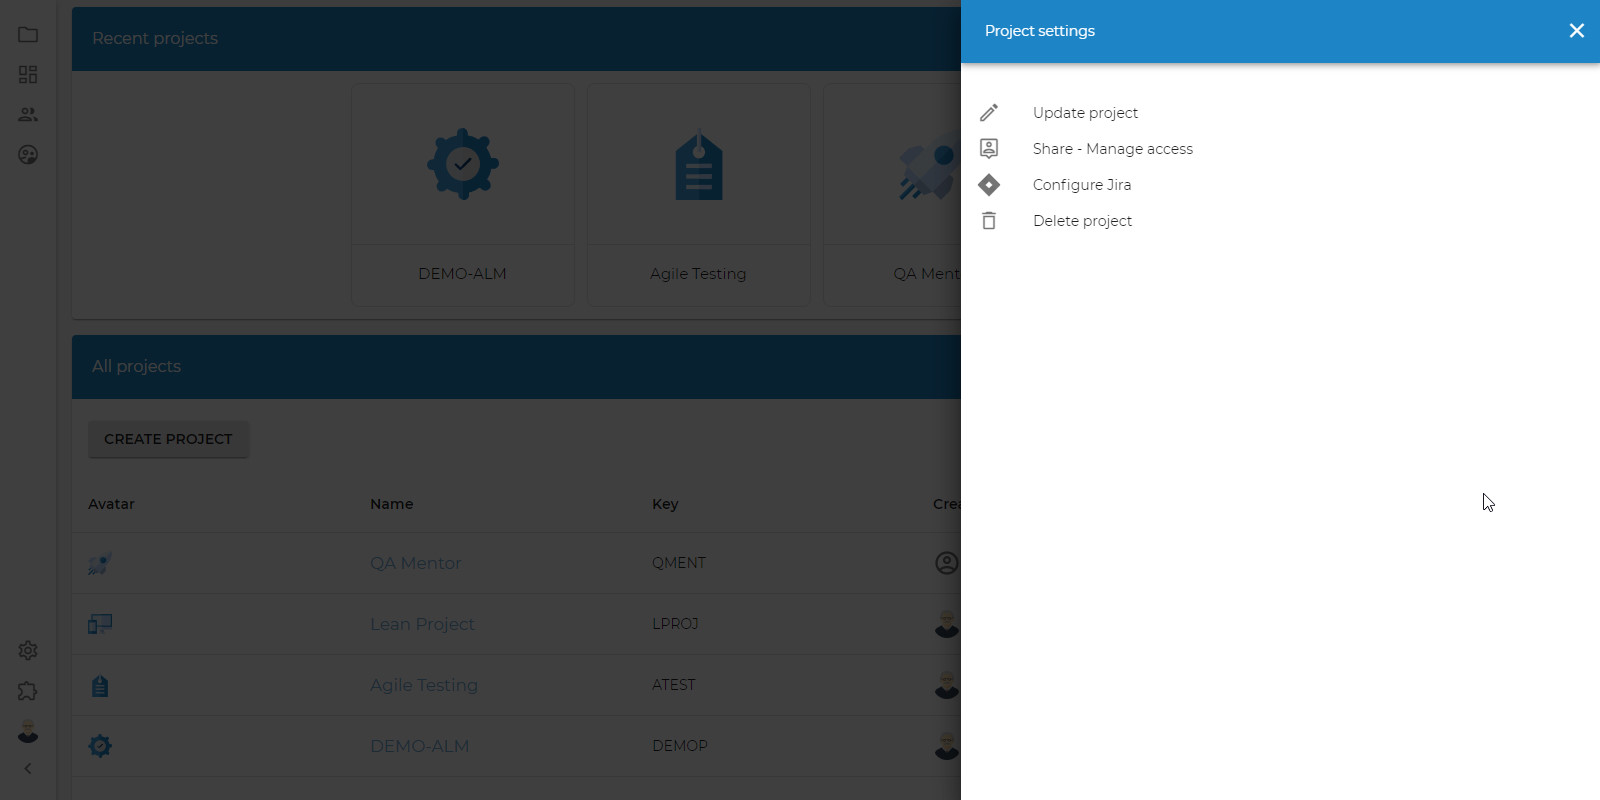
Task: Click the All projects header
Action: point(136,366)
